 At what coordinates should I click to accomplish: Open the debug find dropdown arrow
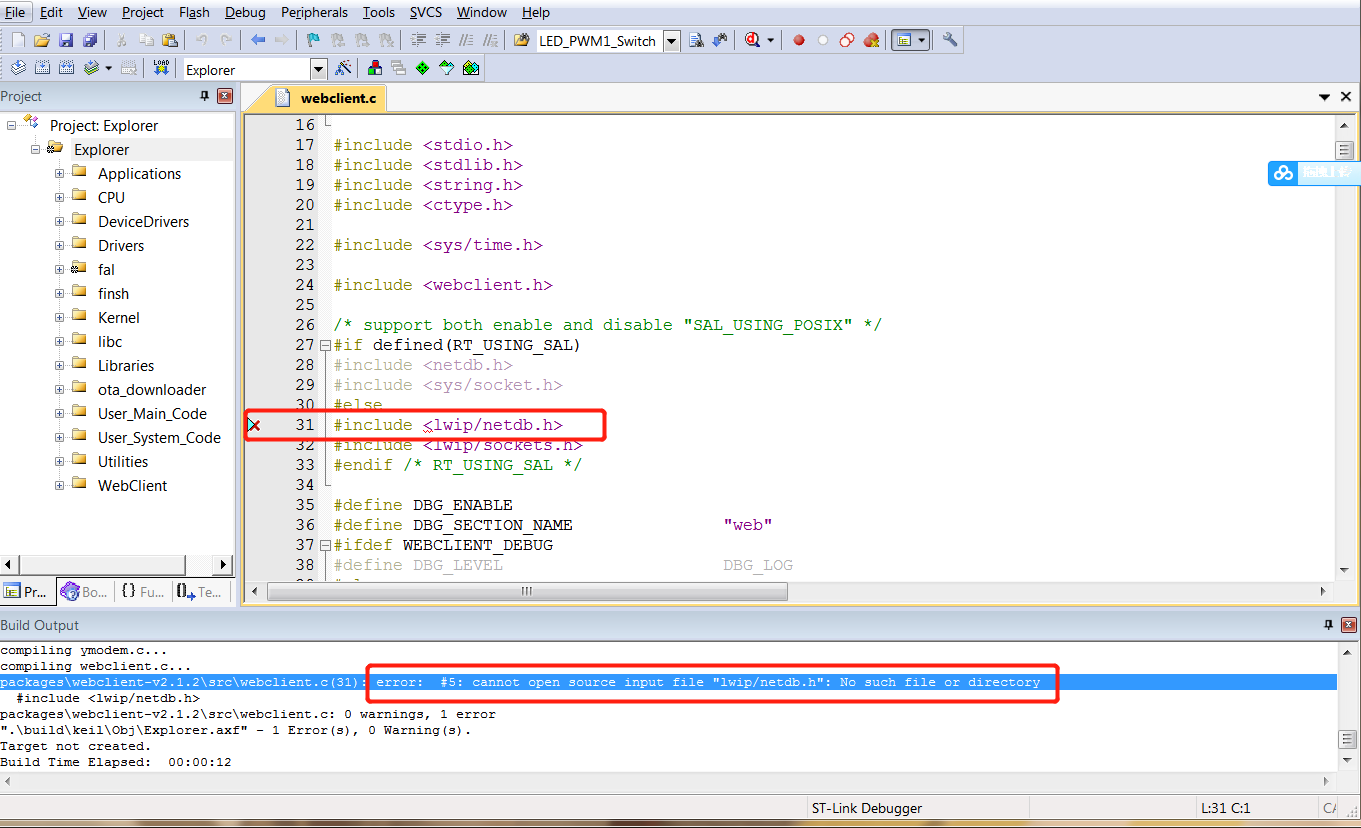pos(771,40)
